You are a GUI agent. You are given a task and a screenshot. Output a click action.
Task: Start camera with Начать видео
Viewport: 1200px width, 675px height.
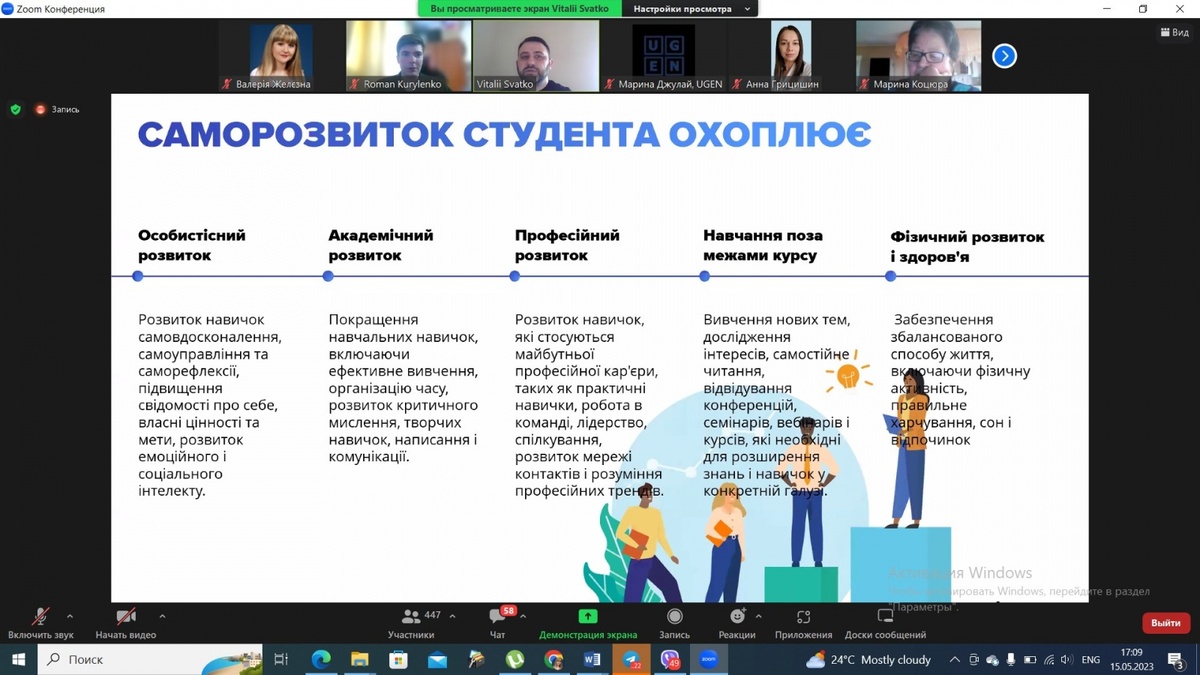[126, 623]
